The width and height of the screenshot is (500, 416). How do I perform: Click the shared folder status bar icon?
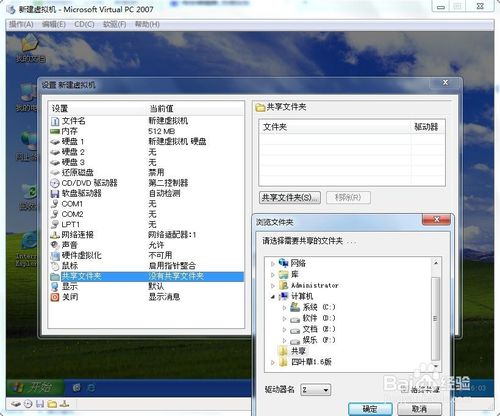click(x=52, y=404)
